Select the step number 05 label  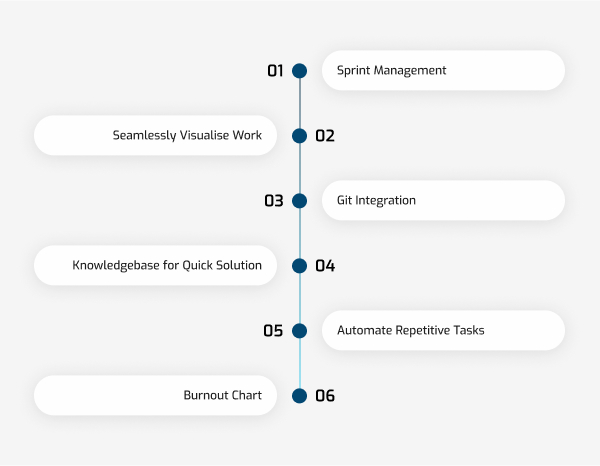273,331
